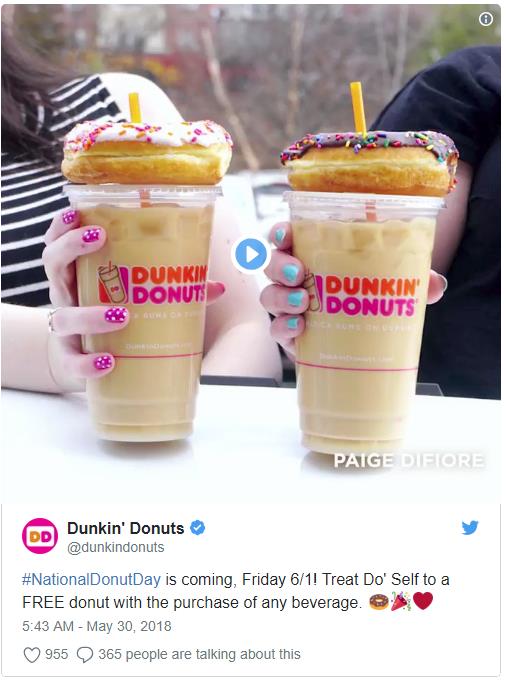Click the red heart emoji in tweet
The image size is (506, 681).
coord(423,601)
